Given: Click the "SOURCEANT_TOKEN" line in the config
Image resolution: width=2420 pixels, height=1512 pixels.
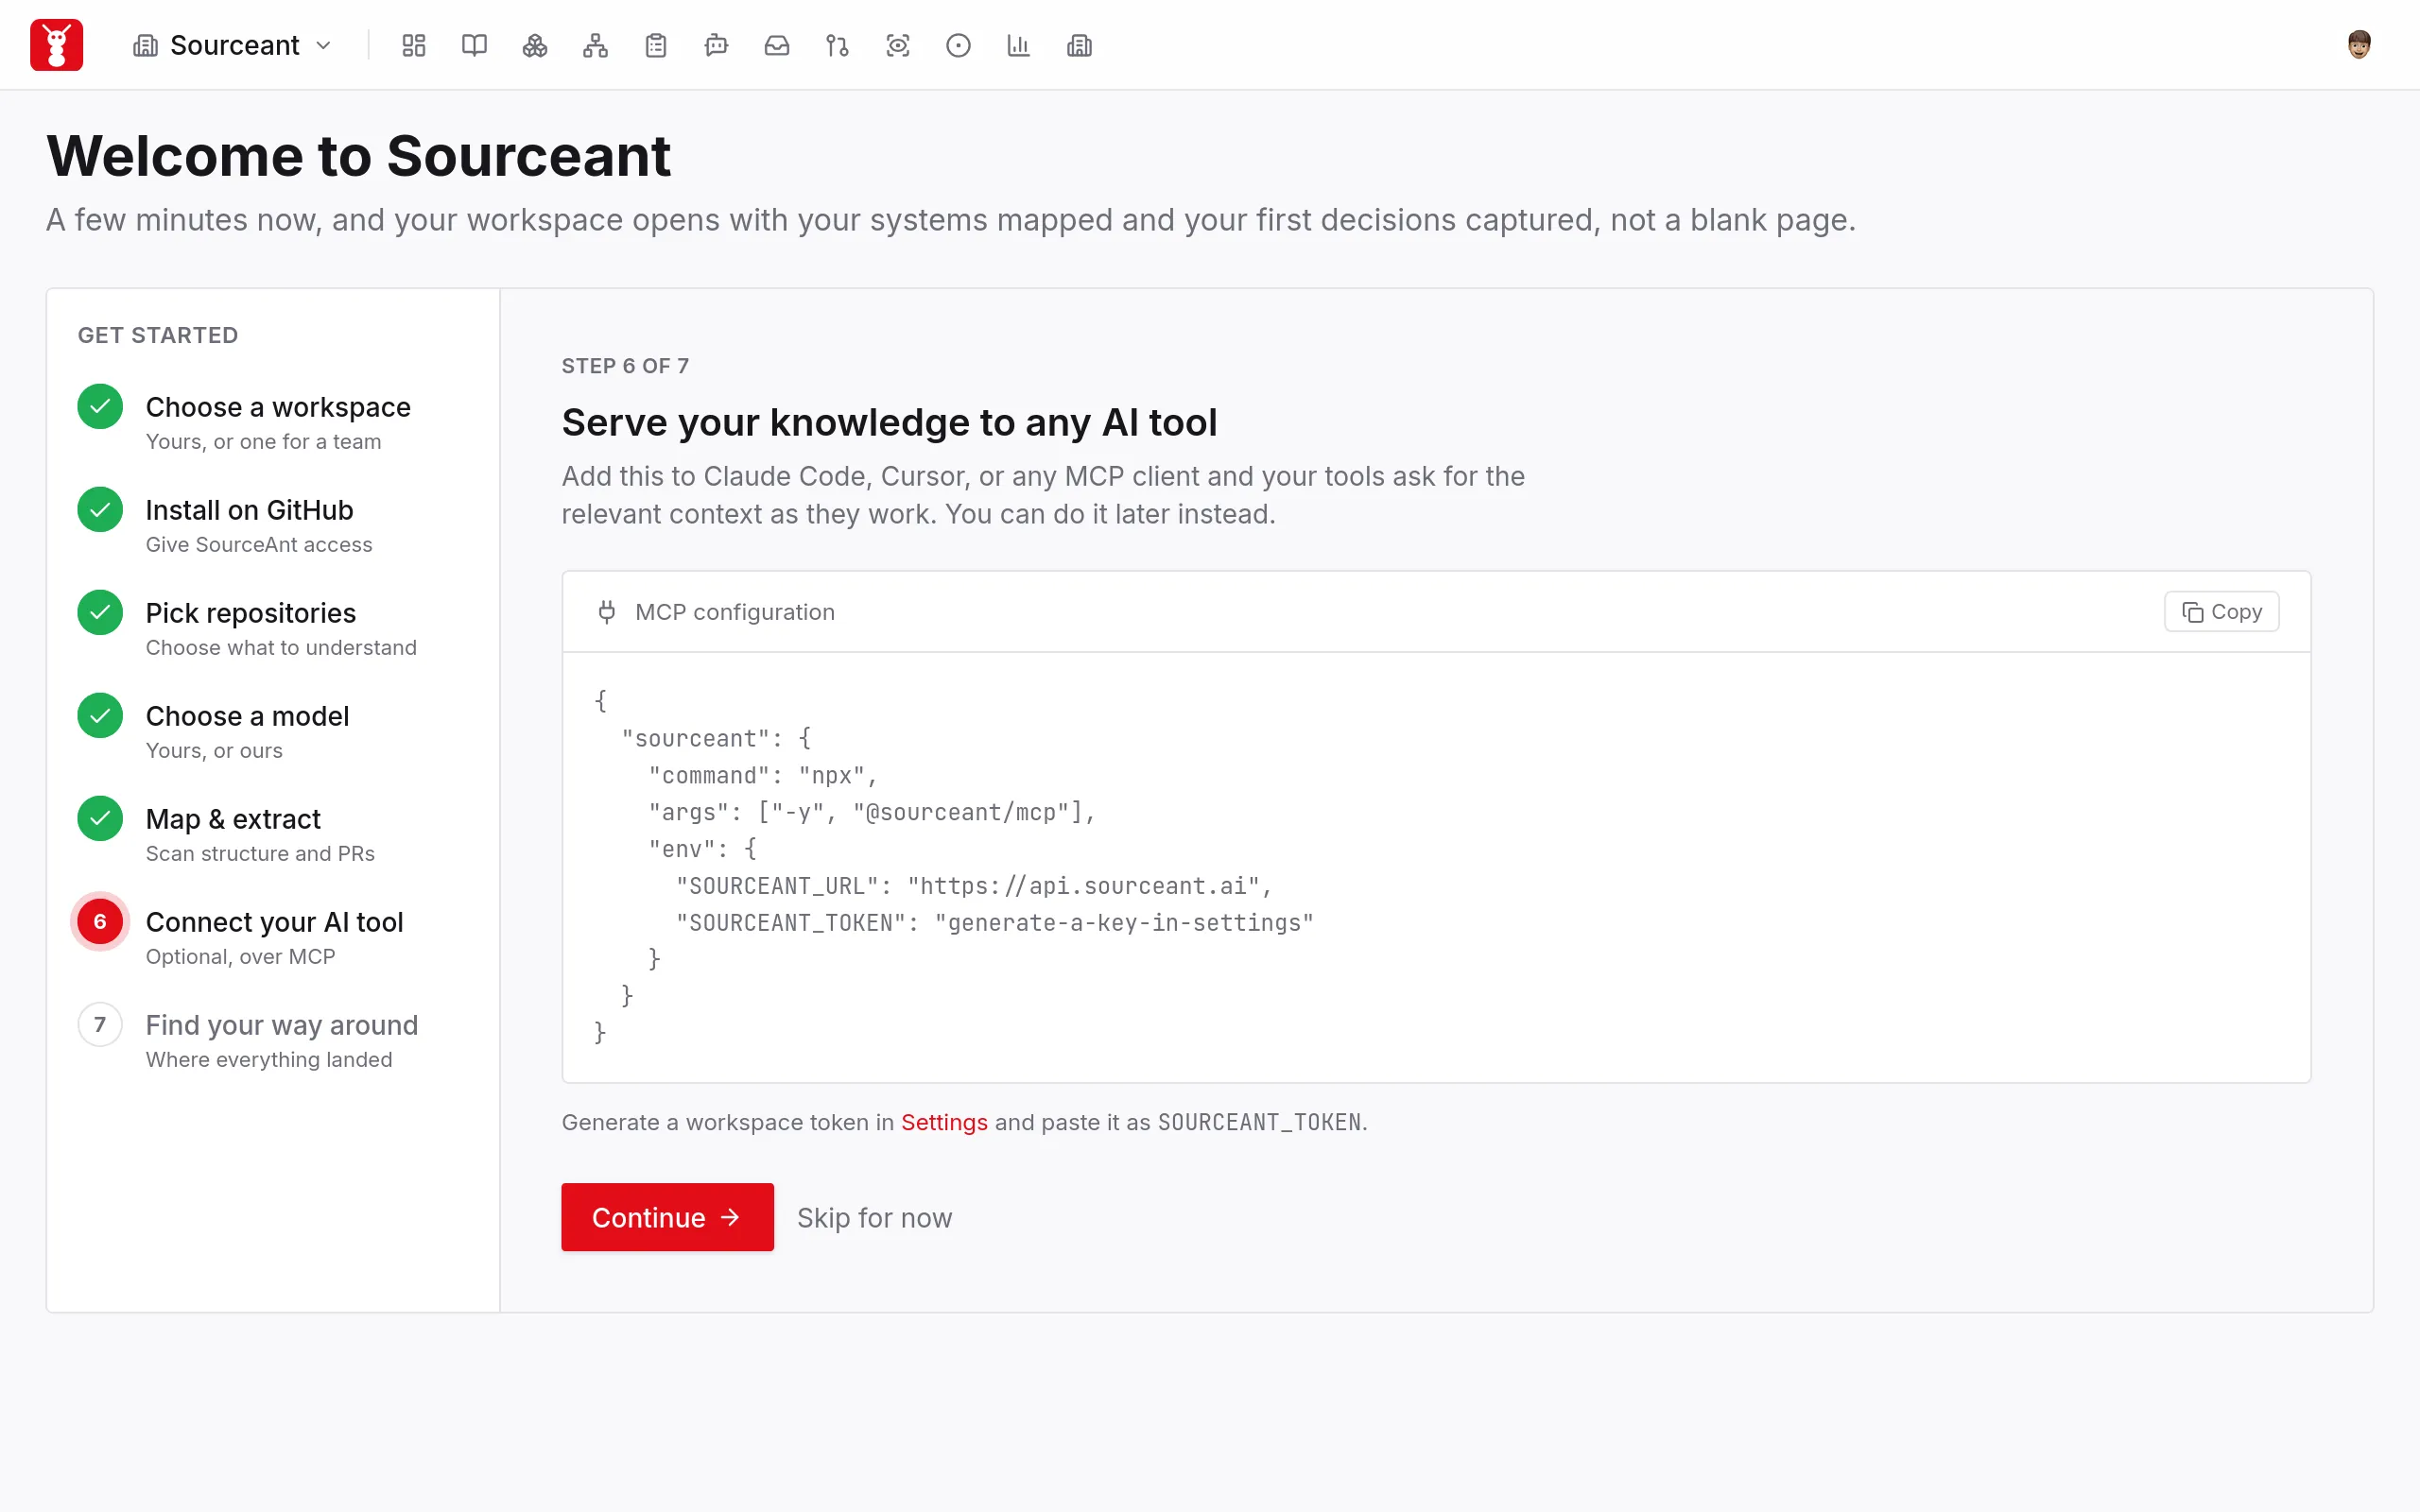Looking at the screenshot, I should [995, 923].
